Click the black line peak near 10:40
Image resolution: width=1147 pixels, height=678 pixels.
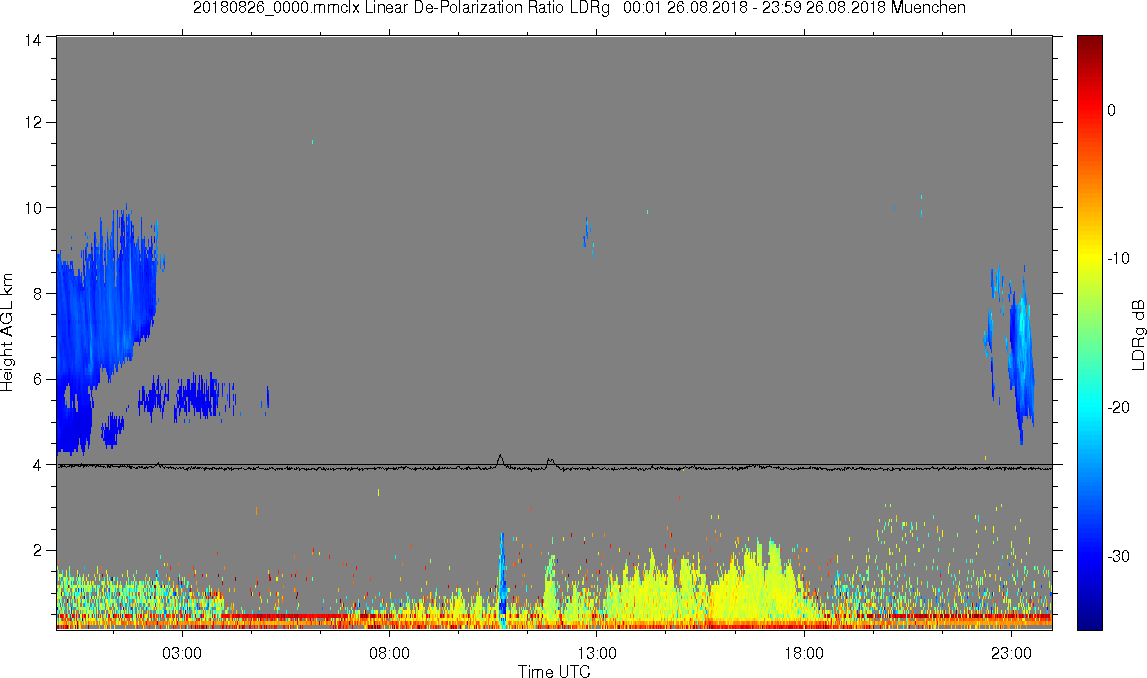(500, 459)
